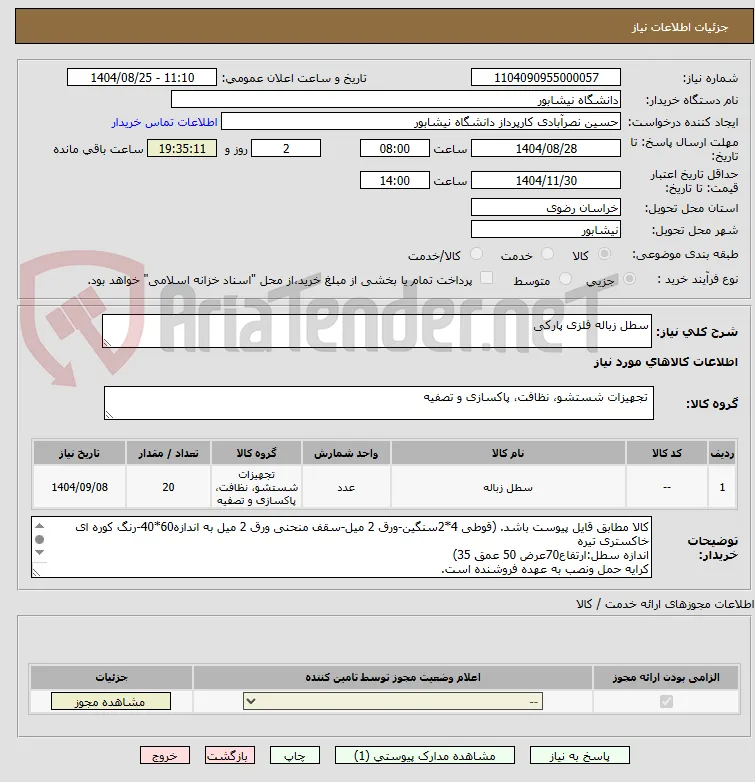Click the remaining days field showing 2
The height and width of the screenshot is (782, 755).
coord(286,149)
